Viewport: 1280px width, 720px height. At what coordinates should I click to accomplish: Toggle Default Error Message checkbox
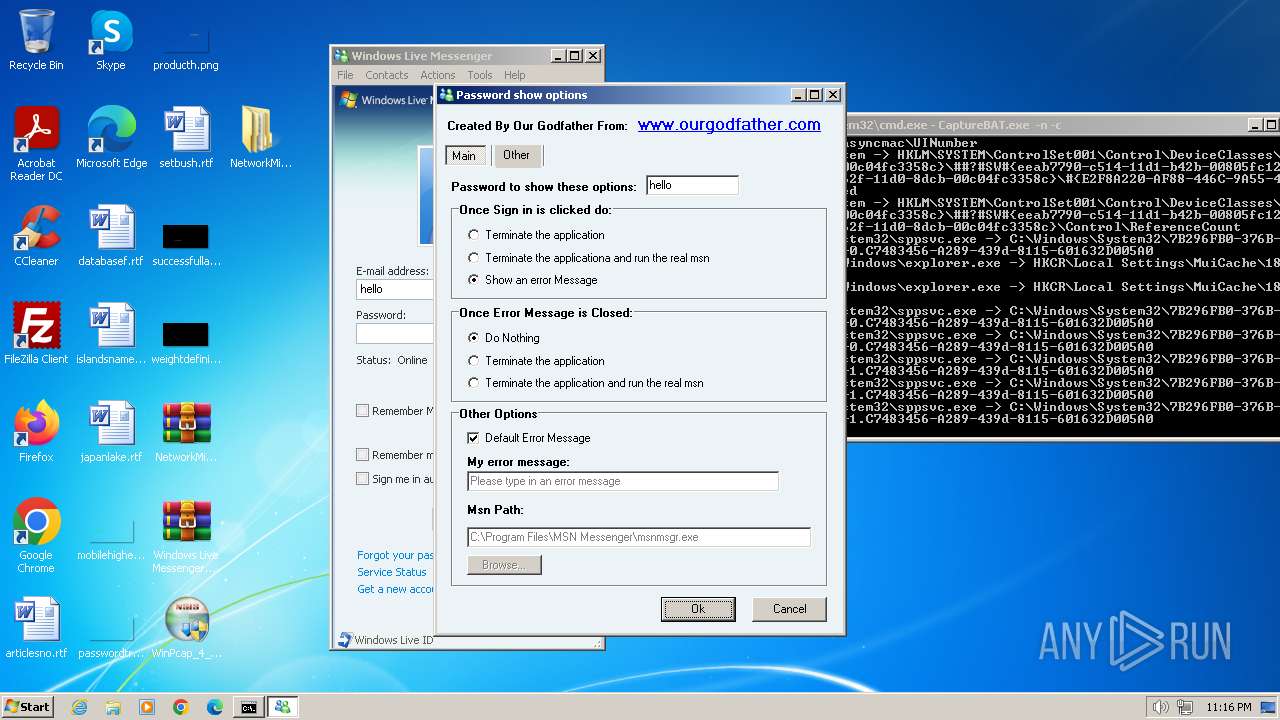[474, 438]
